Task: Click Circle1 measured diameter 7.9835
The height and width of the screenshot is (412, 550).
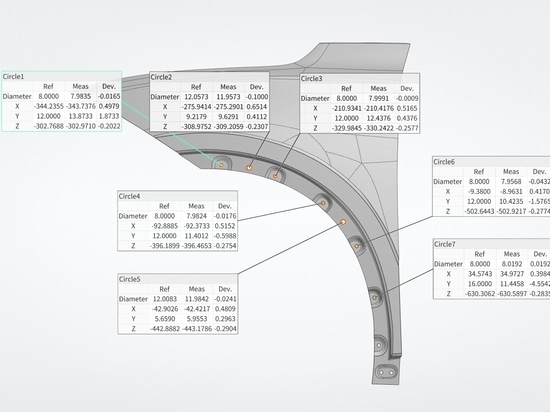Action: 81,96
